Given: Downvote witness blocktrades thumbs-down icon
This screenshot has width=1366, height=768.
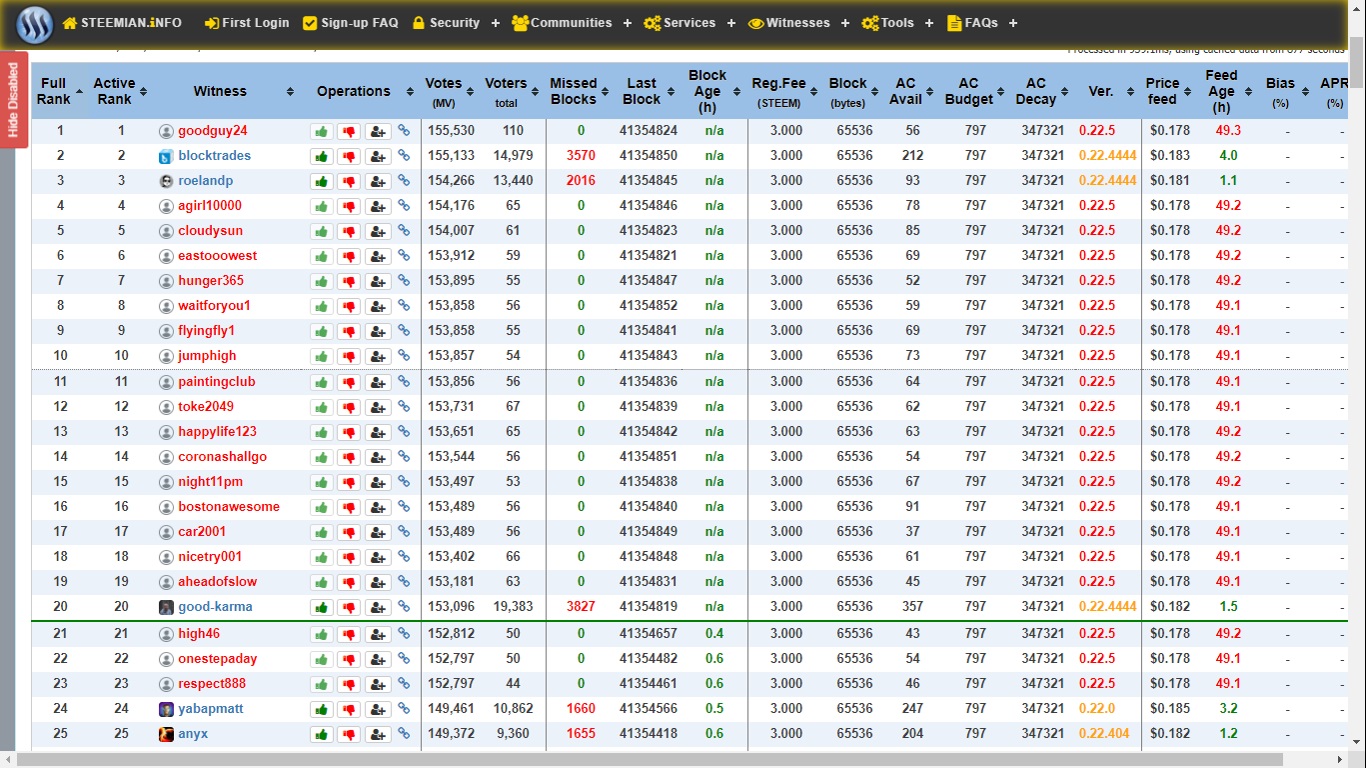Looking at the screenshot, I should (x=348, y=156).
